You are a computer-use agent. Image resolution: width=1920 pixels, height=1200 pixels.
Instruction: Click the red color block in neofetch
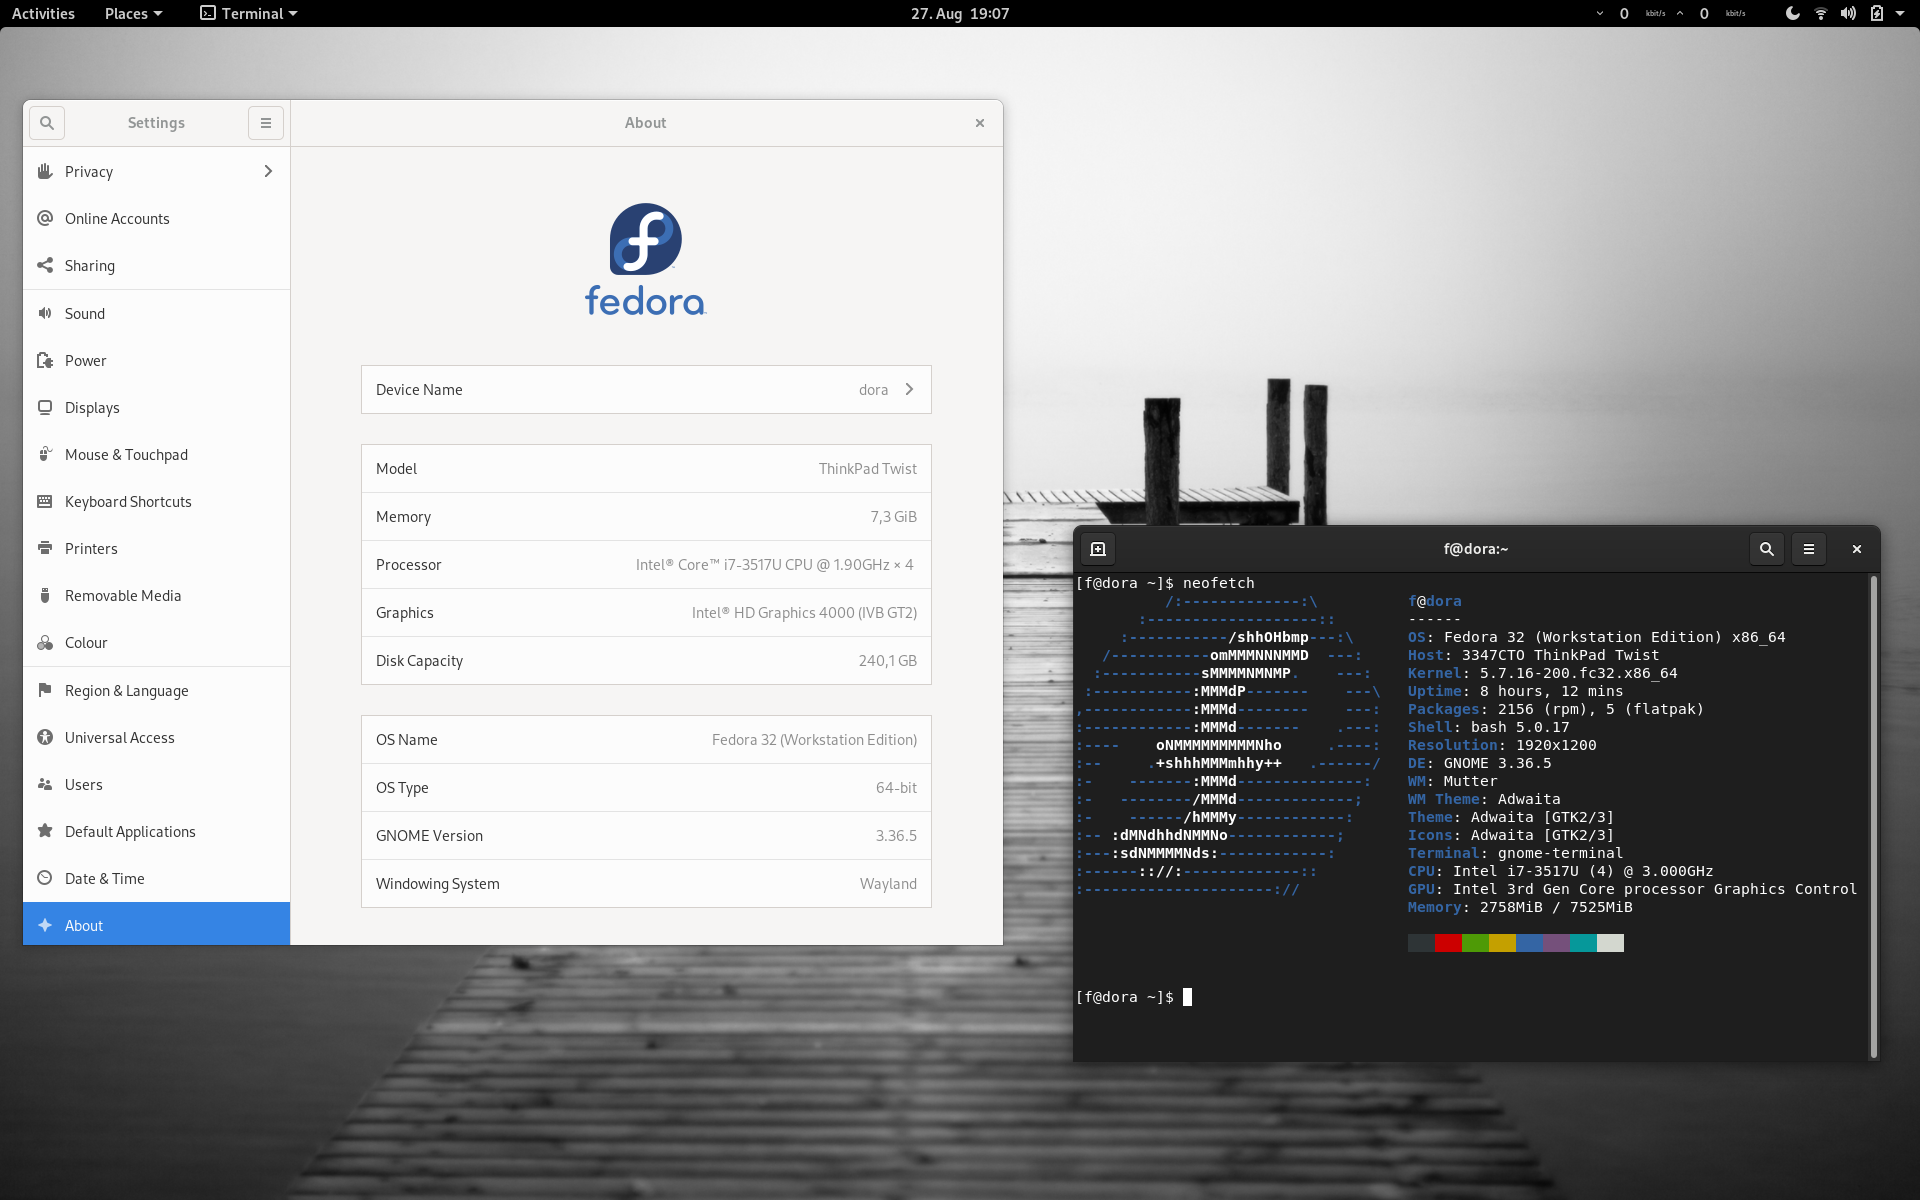click(1447, 943)
